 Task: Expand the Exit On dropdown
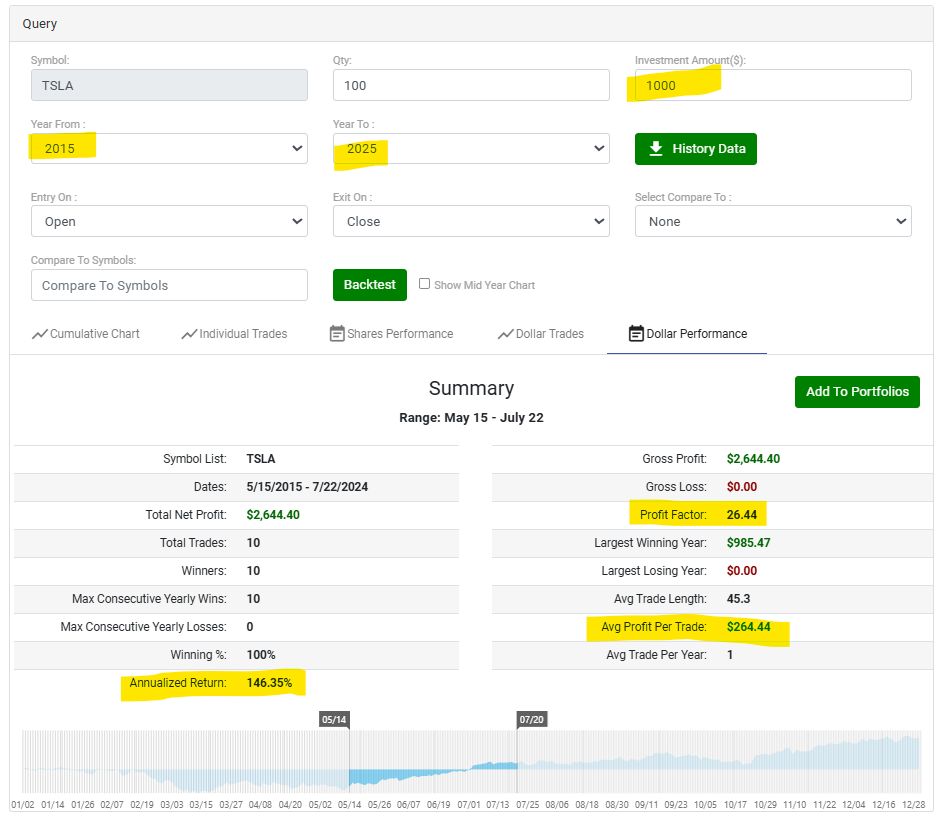(x=471, y=221)
